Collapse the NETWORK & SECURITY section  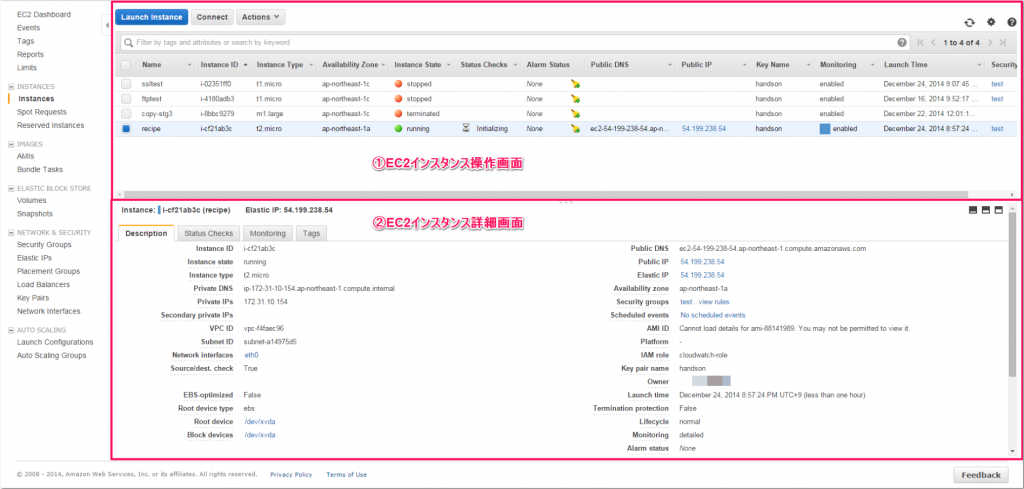[x=10, y=232]
